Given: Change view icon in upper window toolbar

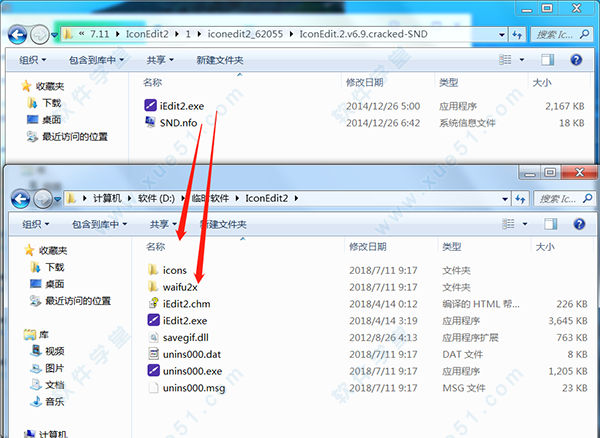Looking at the screenshot, I should point(505,60).
